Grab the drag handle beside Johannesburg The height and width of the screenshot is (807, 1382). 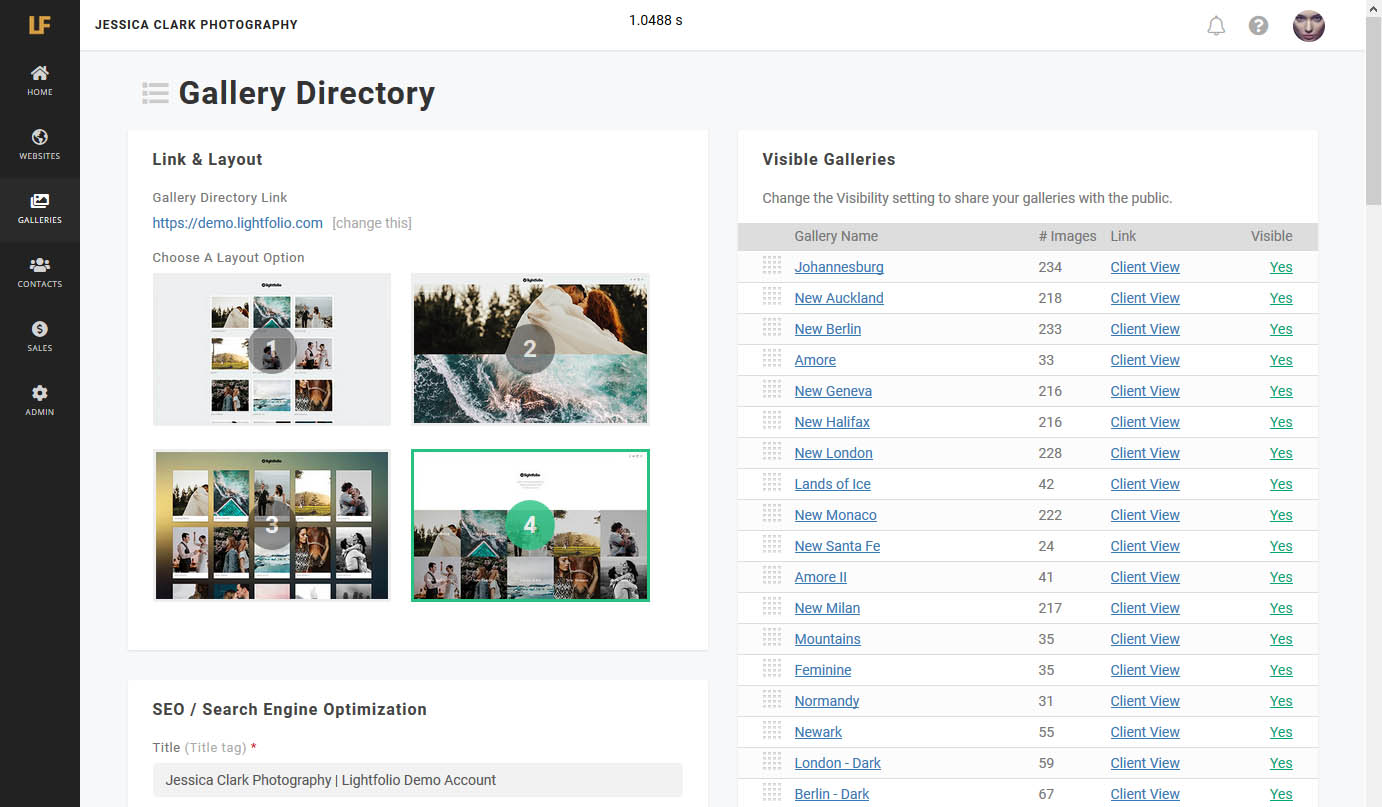pos(771,266)
